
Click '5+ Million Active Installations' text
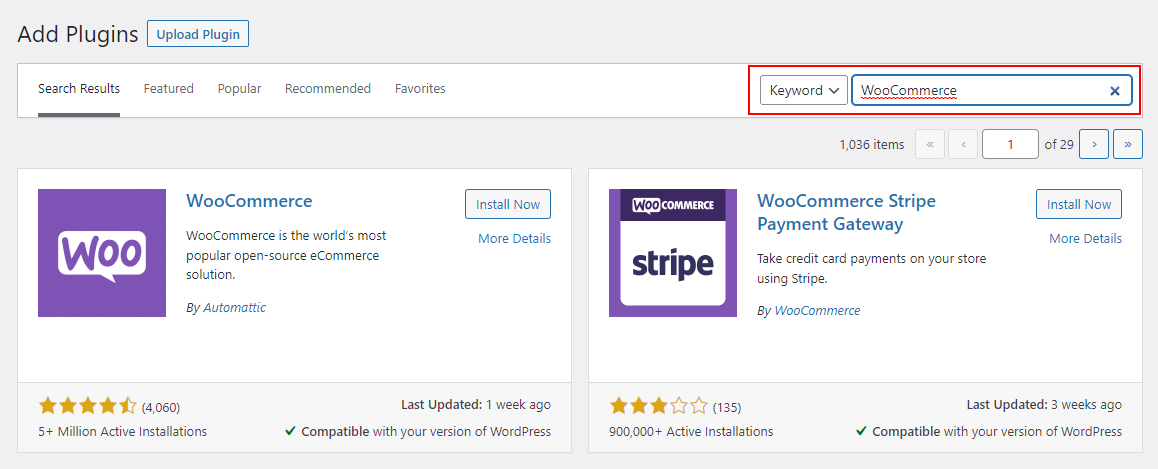[123, 431]
